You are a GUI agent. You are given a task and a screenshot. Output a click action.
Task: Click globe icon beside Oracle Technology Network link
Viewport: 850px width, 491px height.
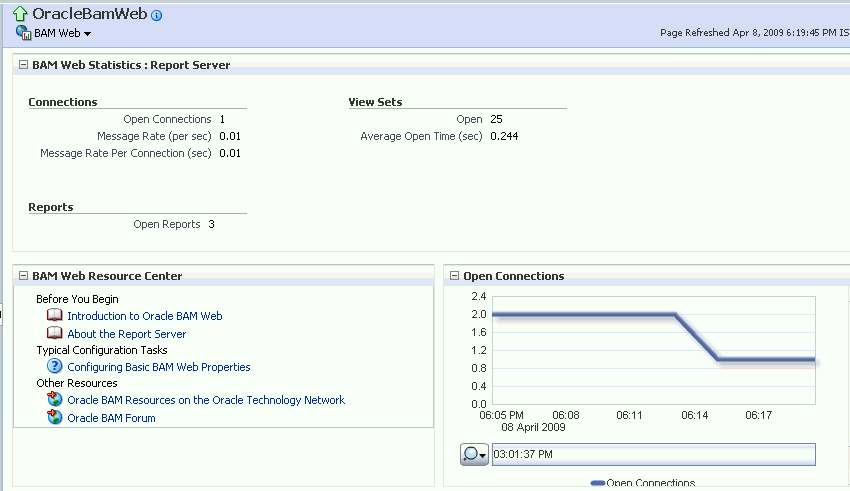coord(55,399)
